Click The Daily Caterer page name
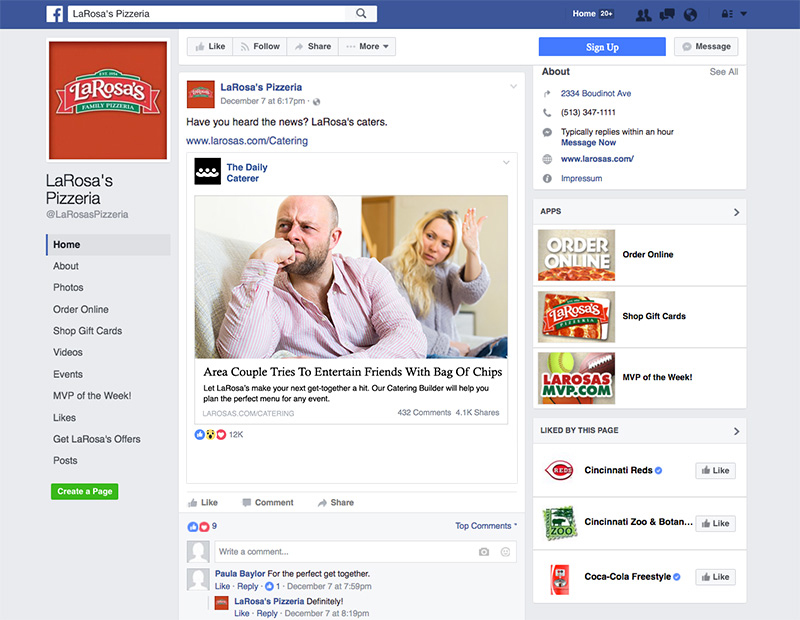The width and height of the screenshot is (800, 620). pyautogui.click(x=247, y=173)
